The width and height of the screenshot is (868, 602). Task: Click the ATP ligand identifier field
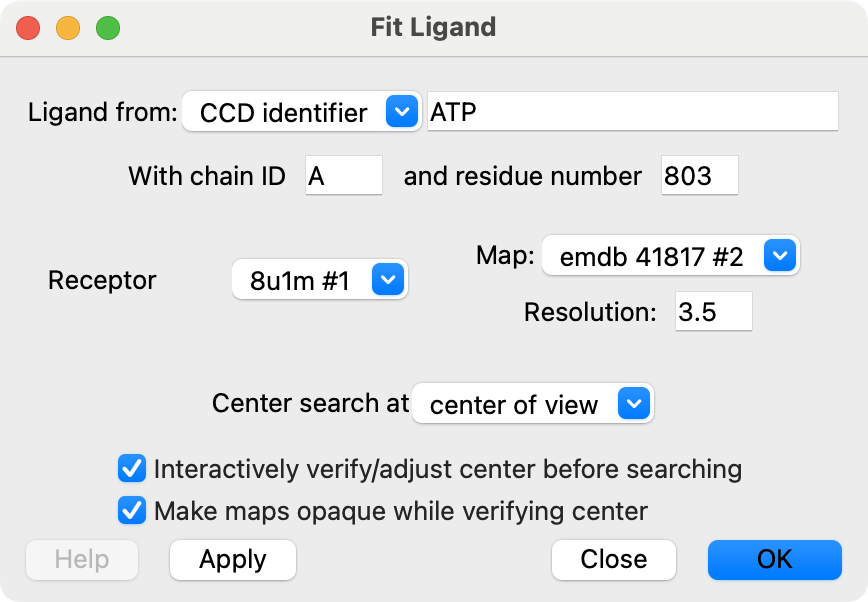[x=632, y=112]
